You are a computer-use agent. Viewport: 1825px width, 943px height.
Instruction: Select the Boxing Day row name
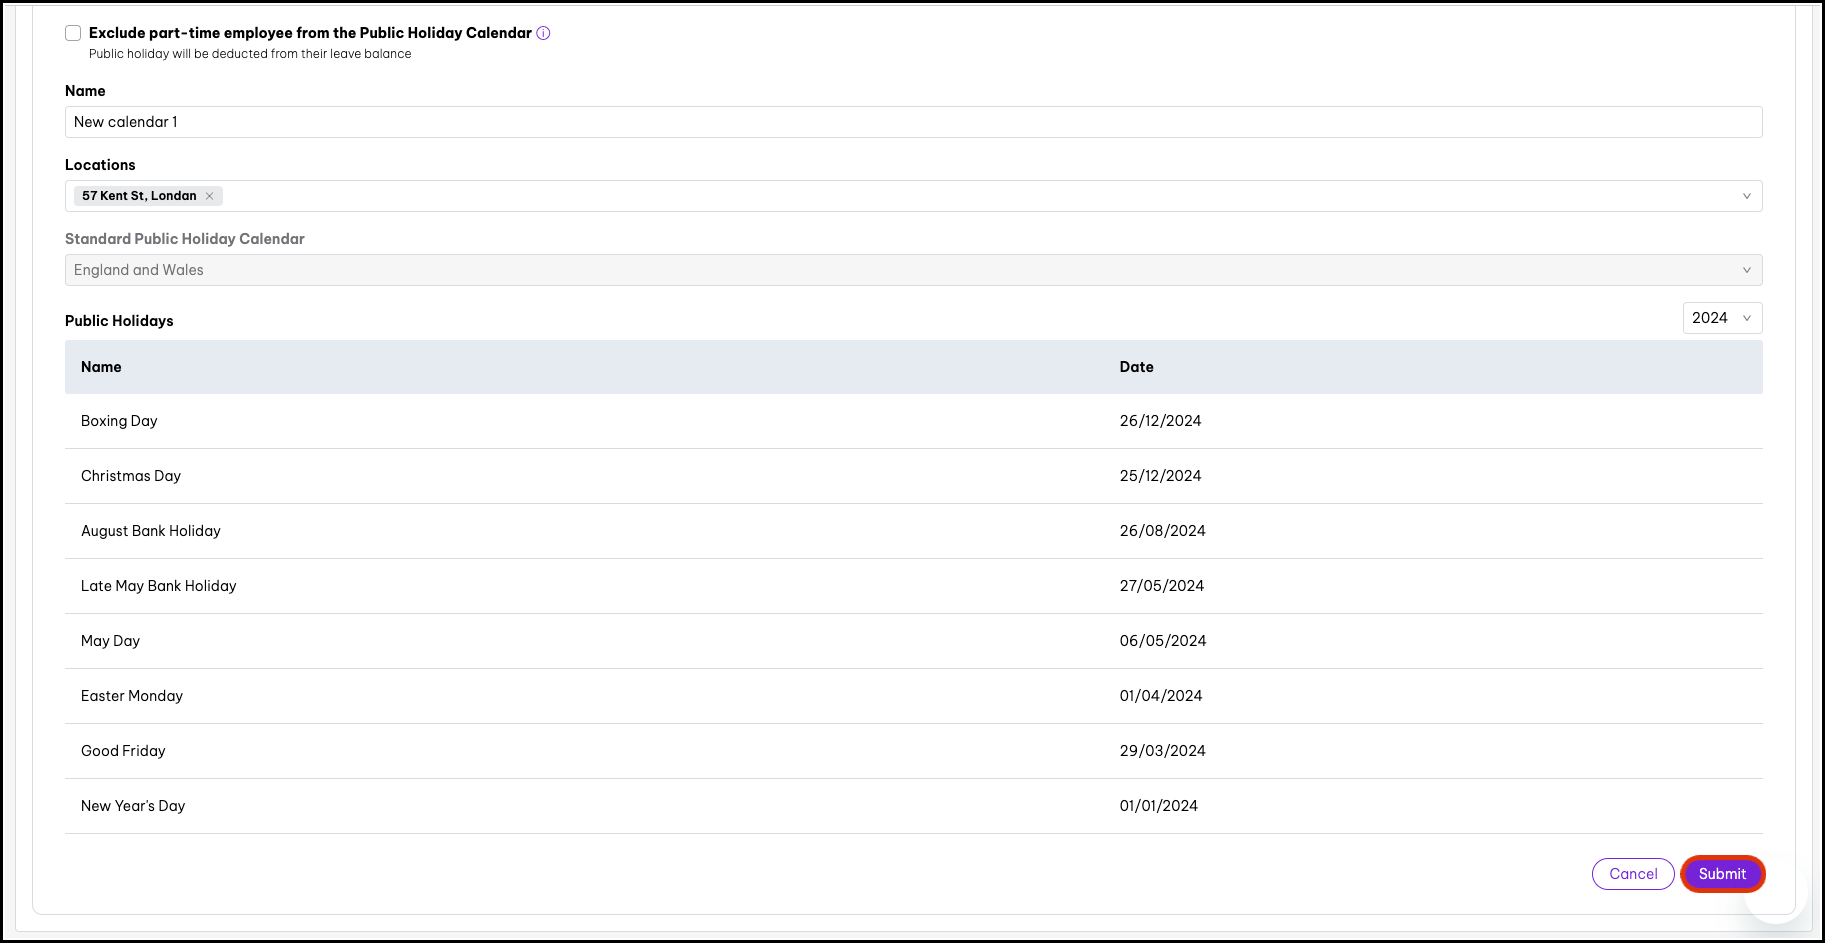coord(119,421)
